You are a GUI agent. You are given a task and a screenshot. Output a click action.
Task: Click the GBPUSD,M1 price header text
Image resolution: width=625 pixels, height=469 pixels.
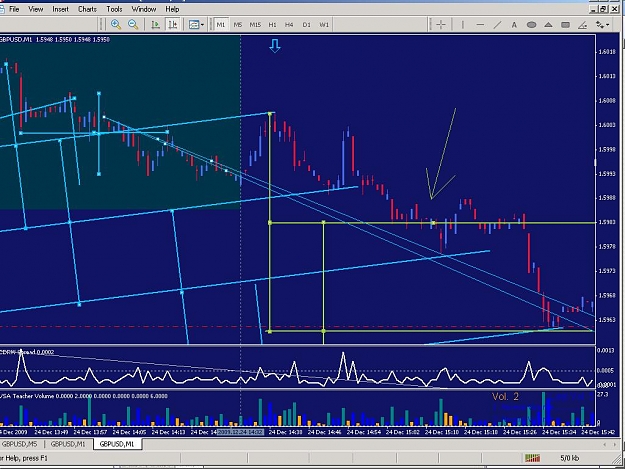click(55, 39)
